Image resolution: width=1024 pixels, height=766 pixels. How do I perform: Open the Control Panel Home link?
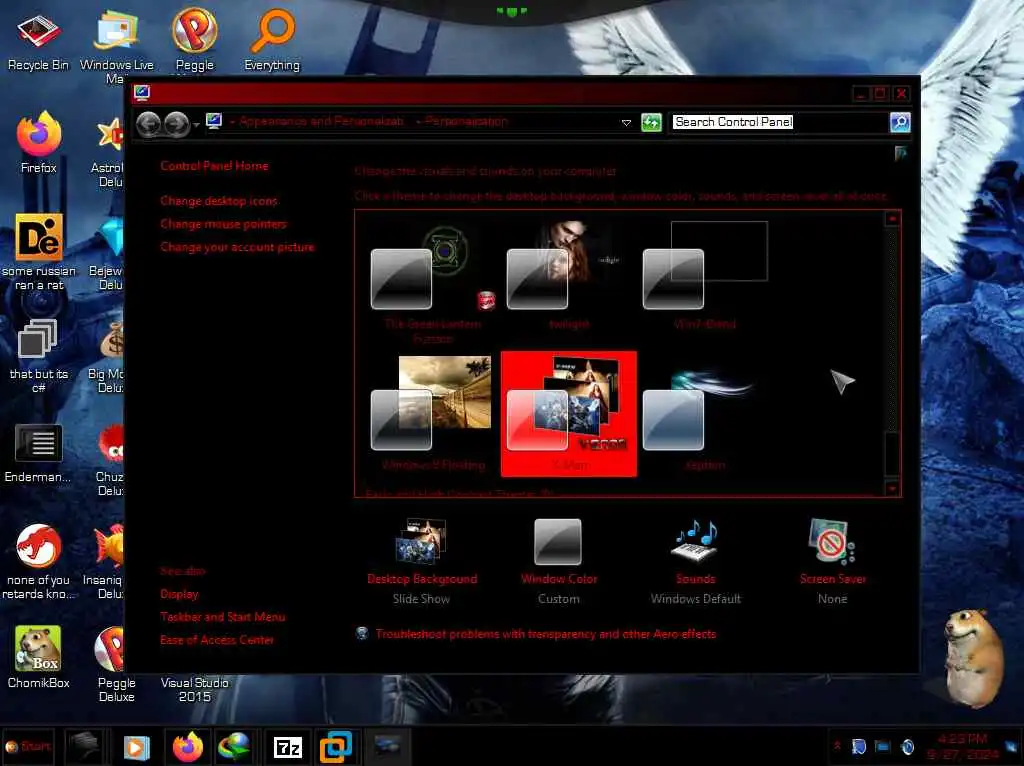[x=214, y=166]
